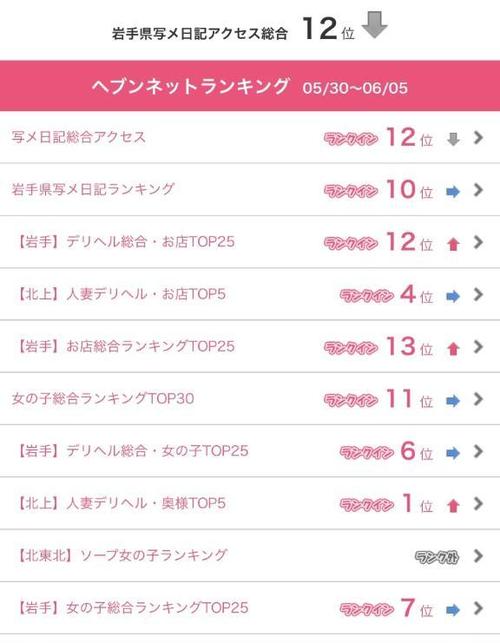Expand the 【北東北】ソープ女の子ランキング chevron

pos(478,556)
